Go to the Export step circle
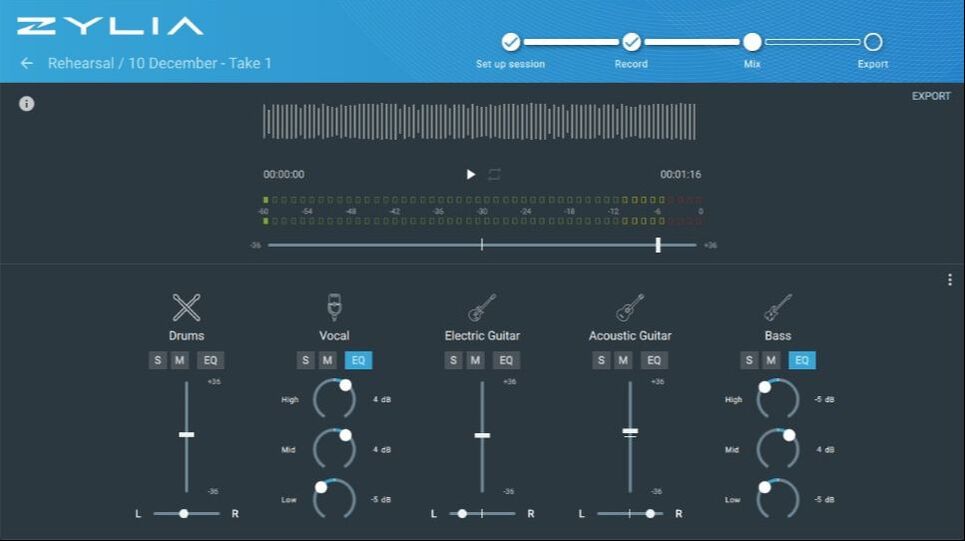The height and width of the screenshot is (541, 965). tap(873, 42)
